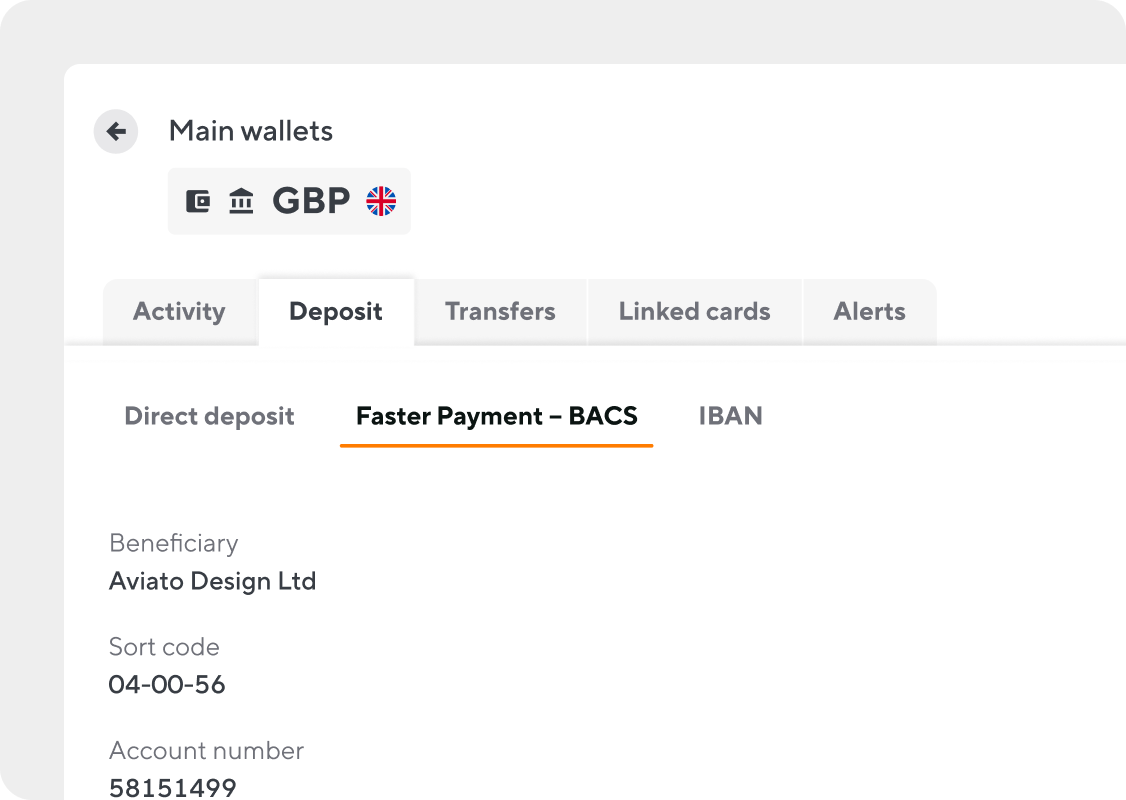Image resolution: width=1126 pixels, height=800 pixels.
Task: Select the sort code 04-00-56
Action: point(167,684)
